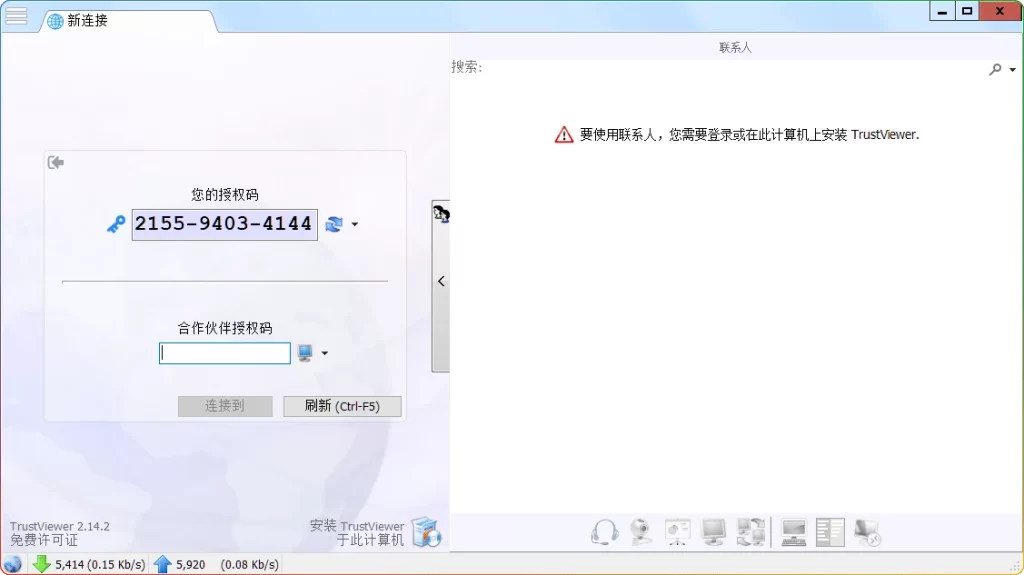The height and width of the screenshot is (575, 1024).
Task: Click the blue key icon
Action: pos(116,224)
